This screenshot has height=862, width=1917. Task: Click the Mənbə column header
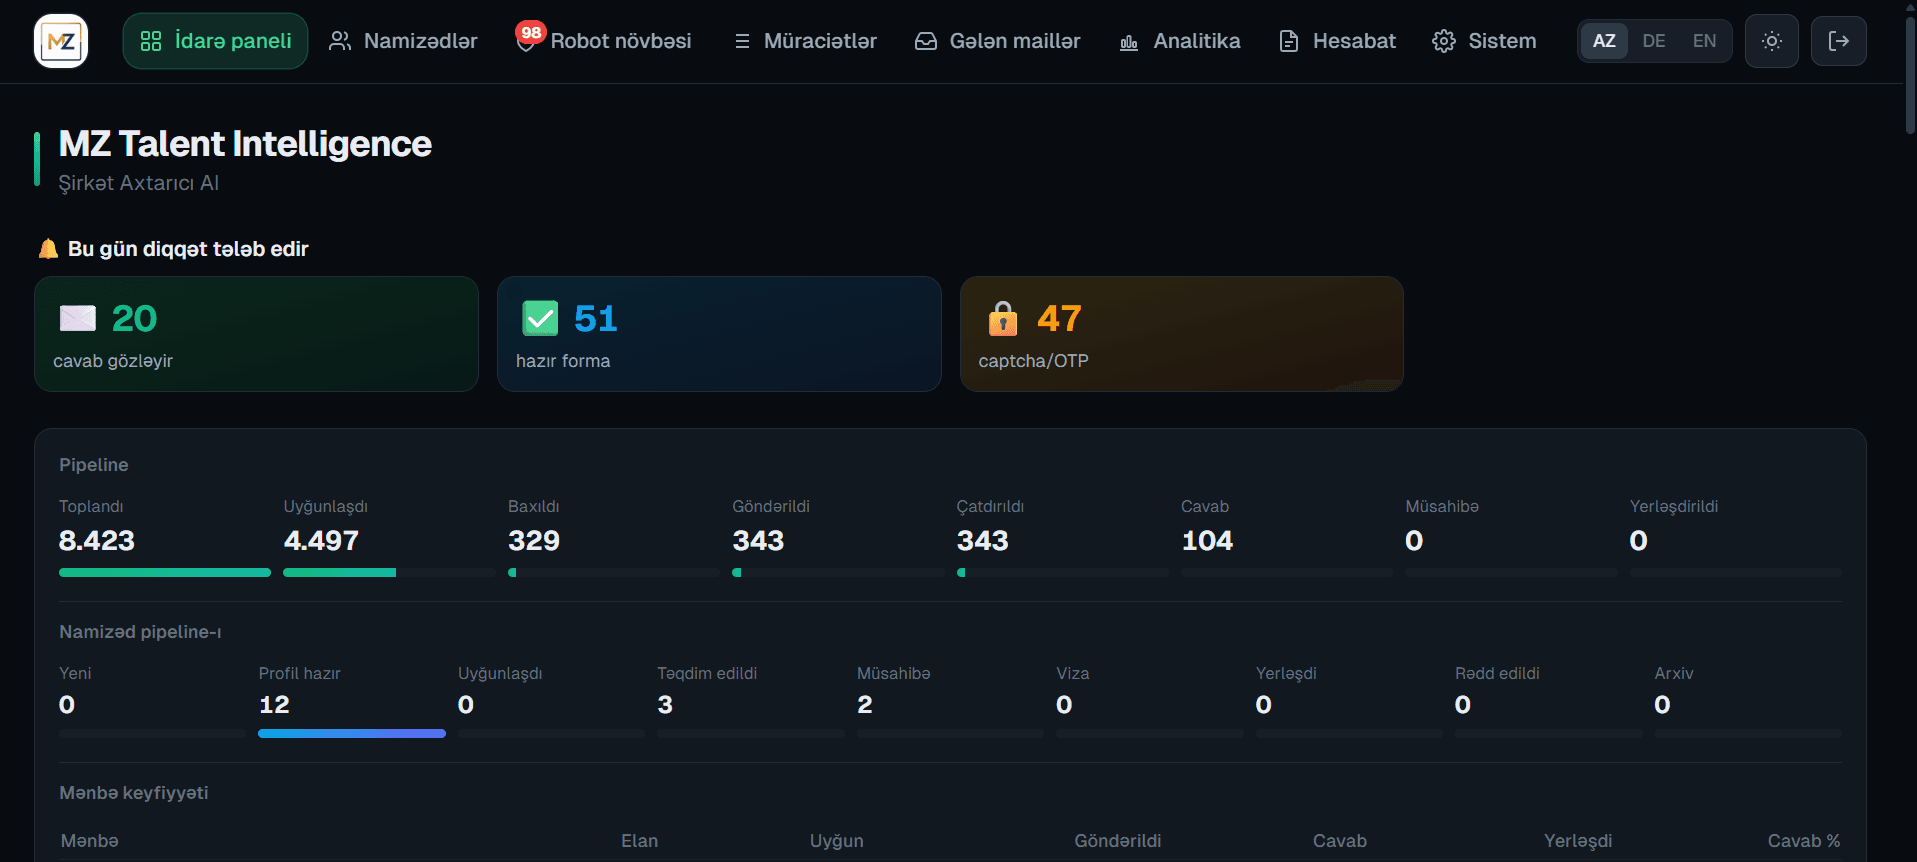(x=89, y=841)
